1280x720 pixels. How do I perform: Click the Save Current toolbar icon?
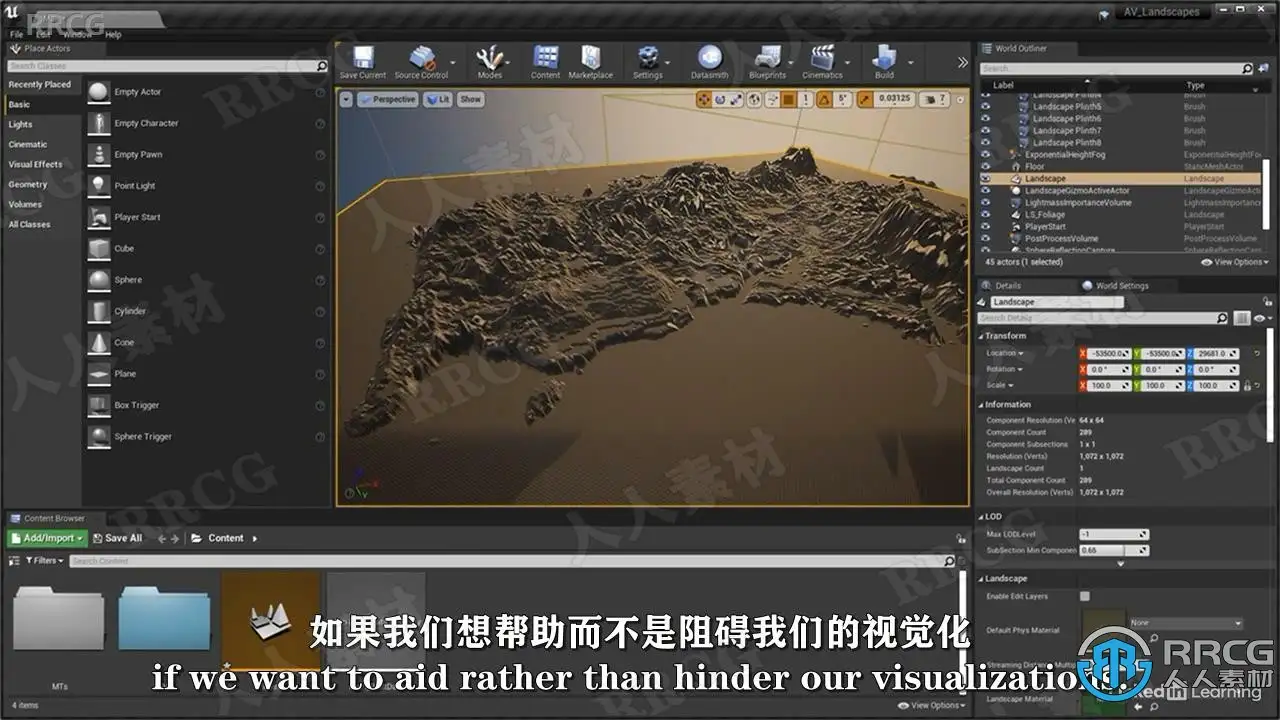coord(362,62)
